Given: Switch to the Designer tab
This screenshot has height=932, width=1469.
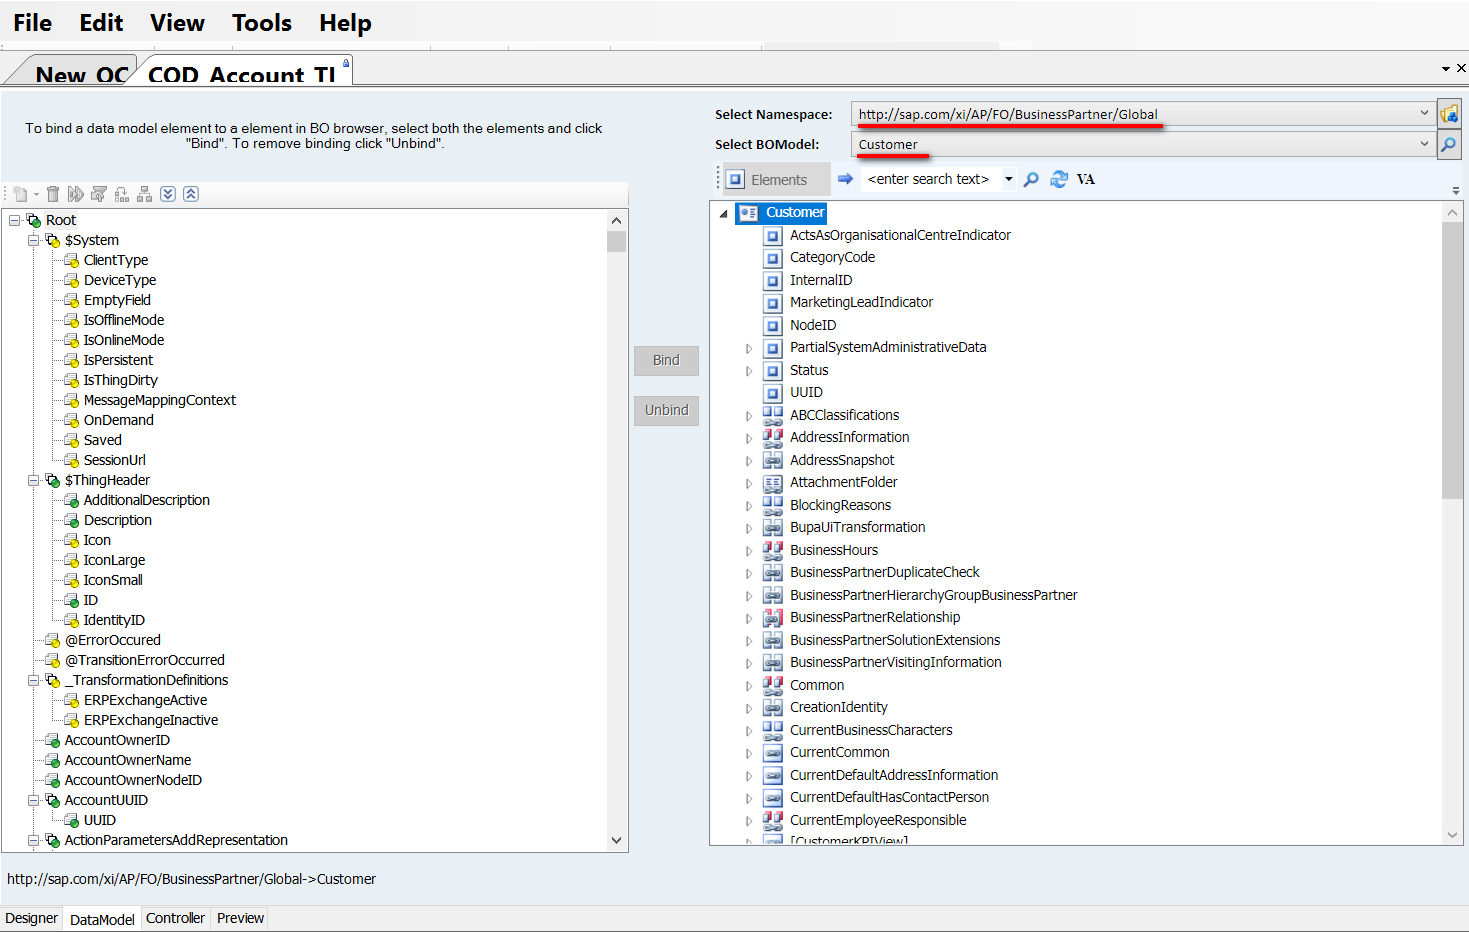Looking at the screenshot, I should pyautogui.click(x=32, y=918).
